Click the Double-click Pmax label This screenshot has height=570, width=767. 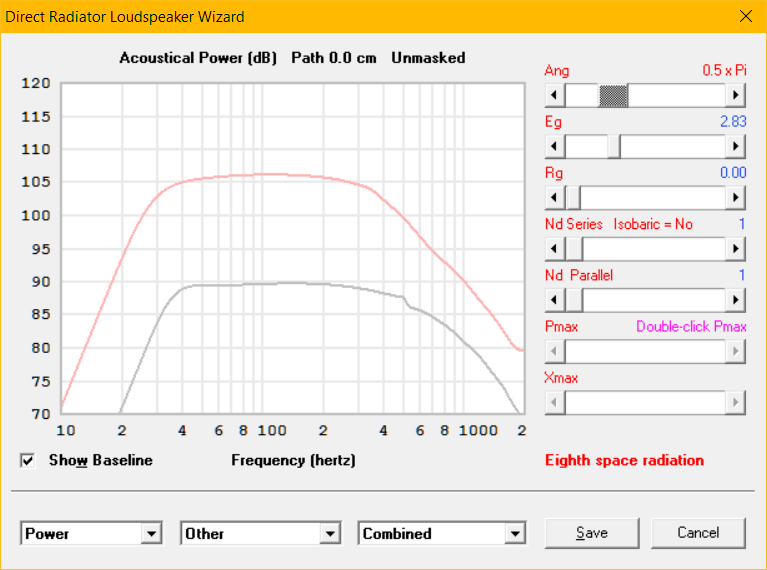[691, 327]
